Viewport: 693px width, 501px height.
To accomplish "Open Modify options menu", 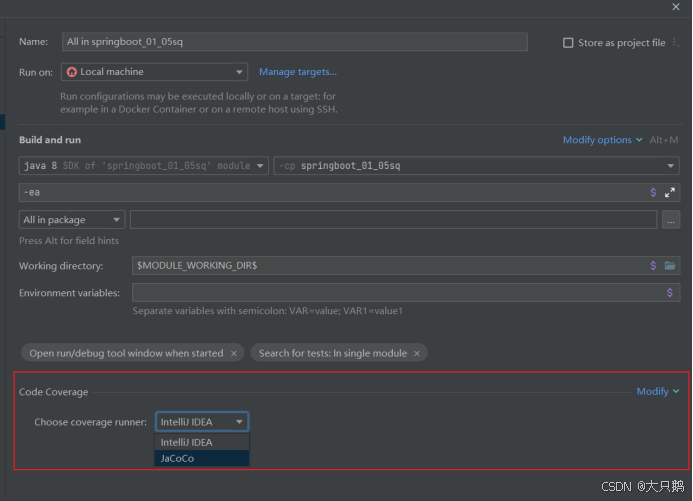I will click(602, 140).
